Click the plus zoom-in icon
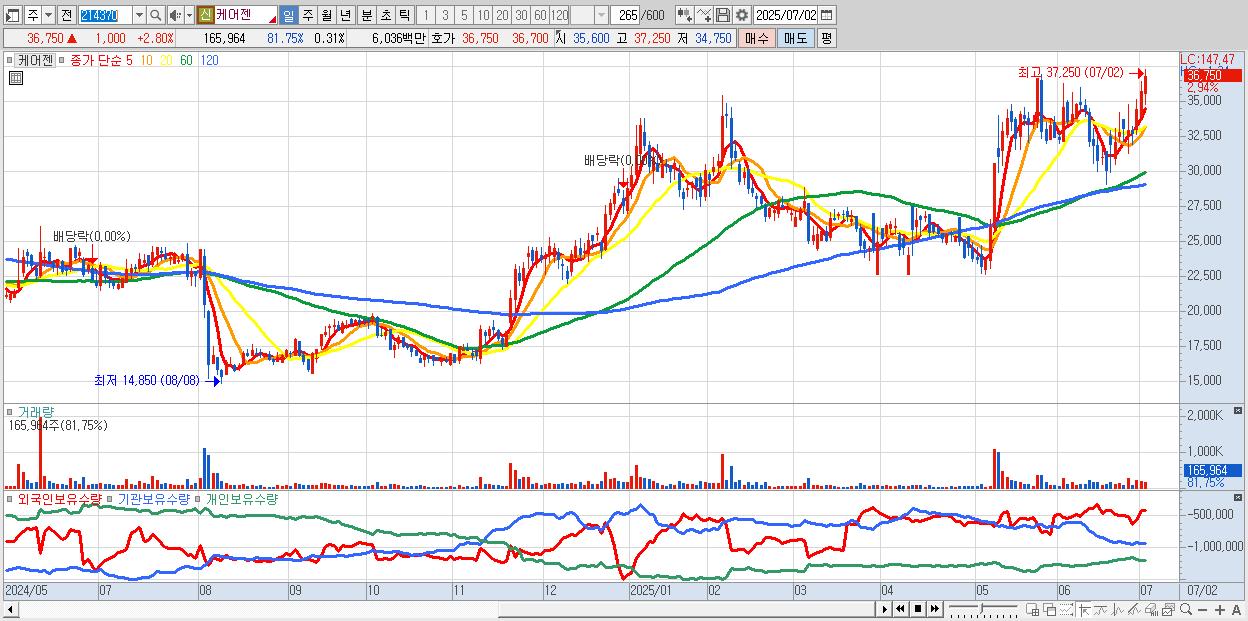This screenshot has height=621, width=1248. pos(1220,610)
